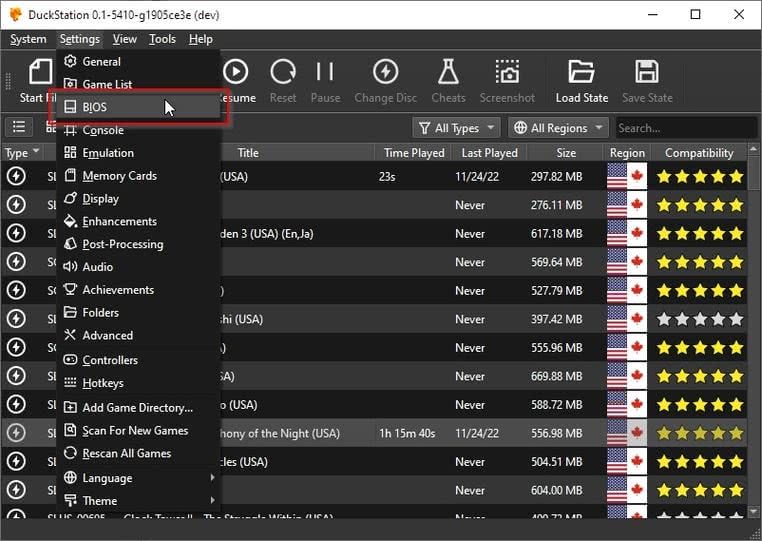
Task: Open the All Regions filter dropdown
Action: point(558,128)
